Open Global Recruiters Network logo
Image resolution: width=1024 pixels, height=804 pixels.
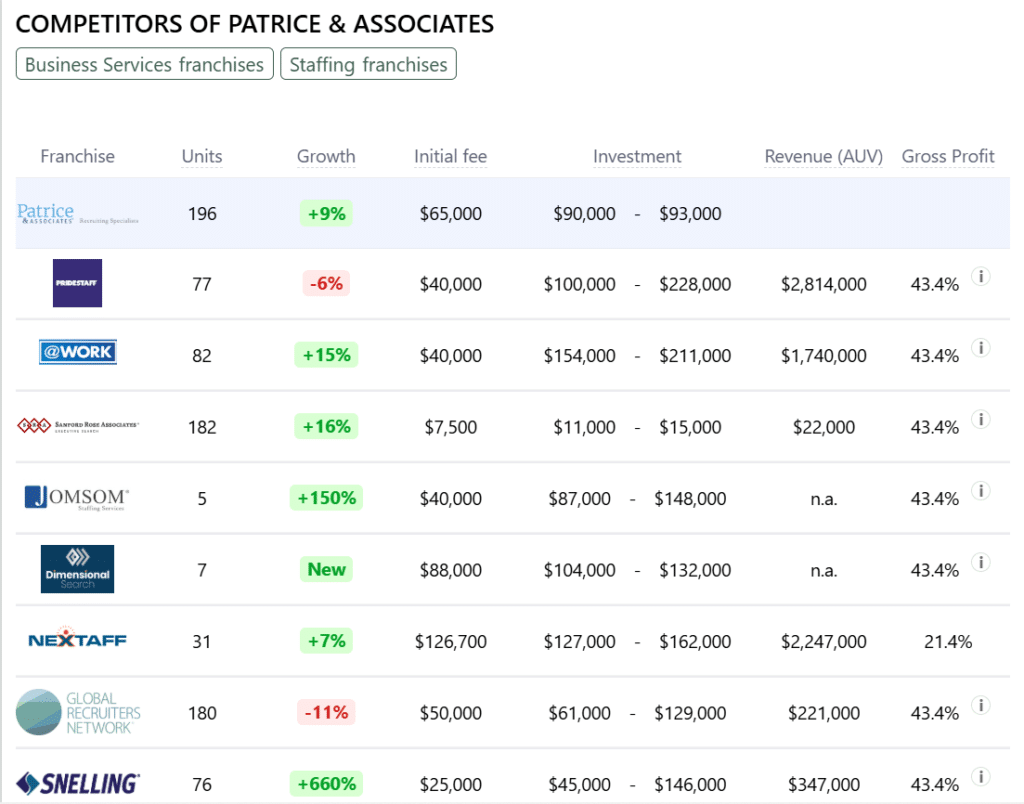(78, 713)
